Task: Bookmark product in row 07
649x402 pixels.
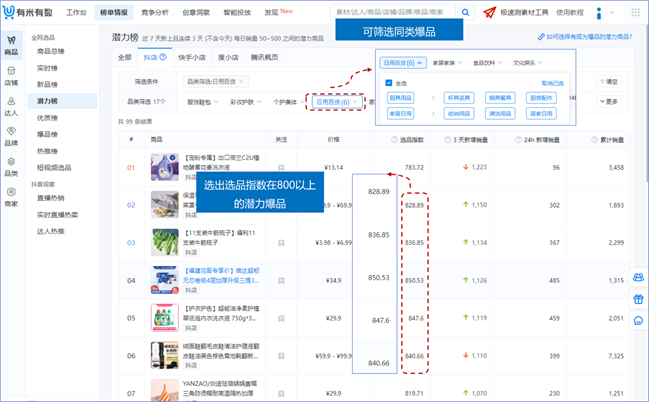Action: coord(281,394)
